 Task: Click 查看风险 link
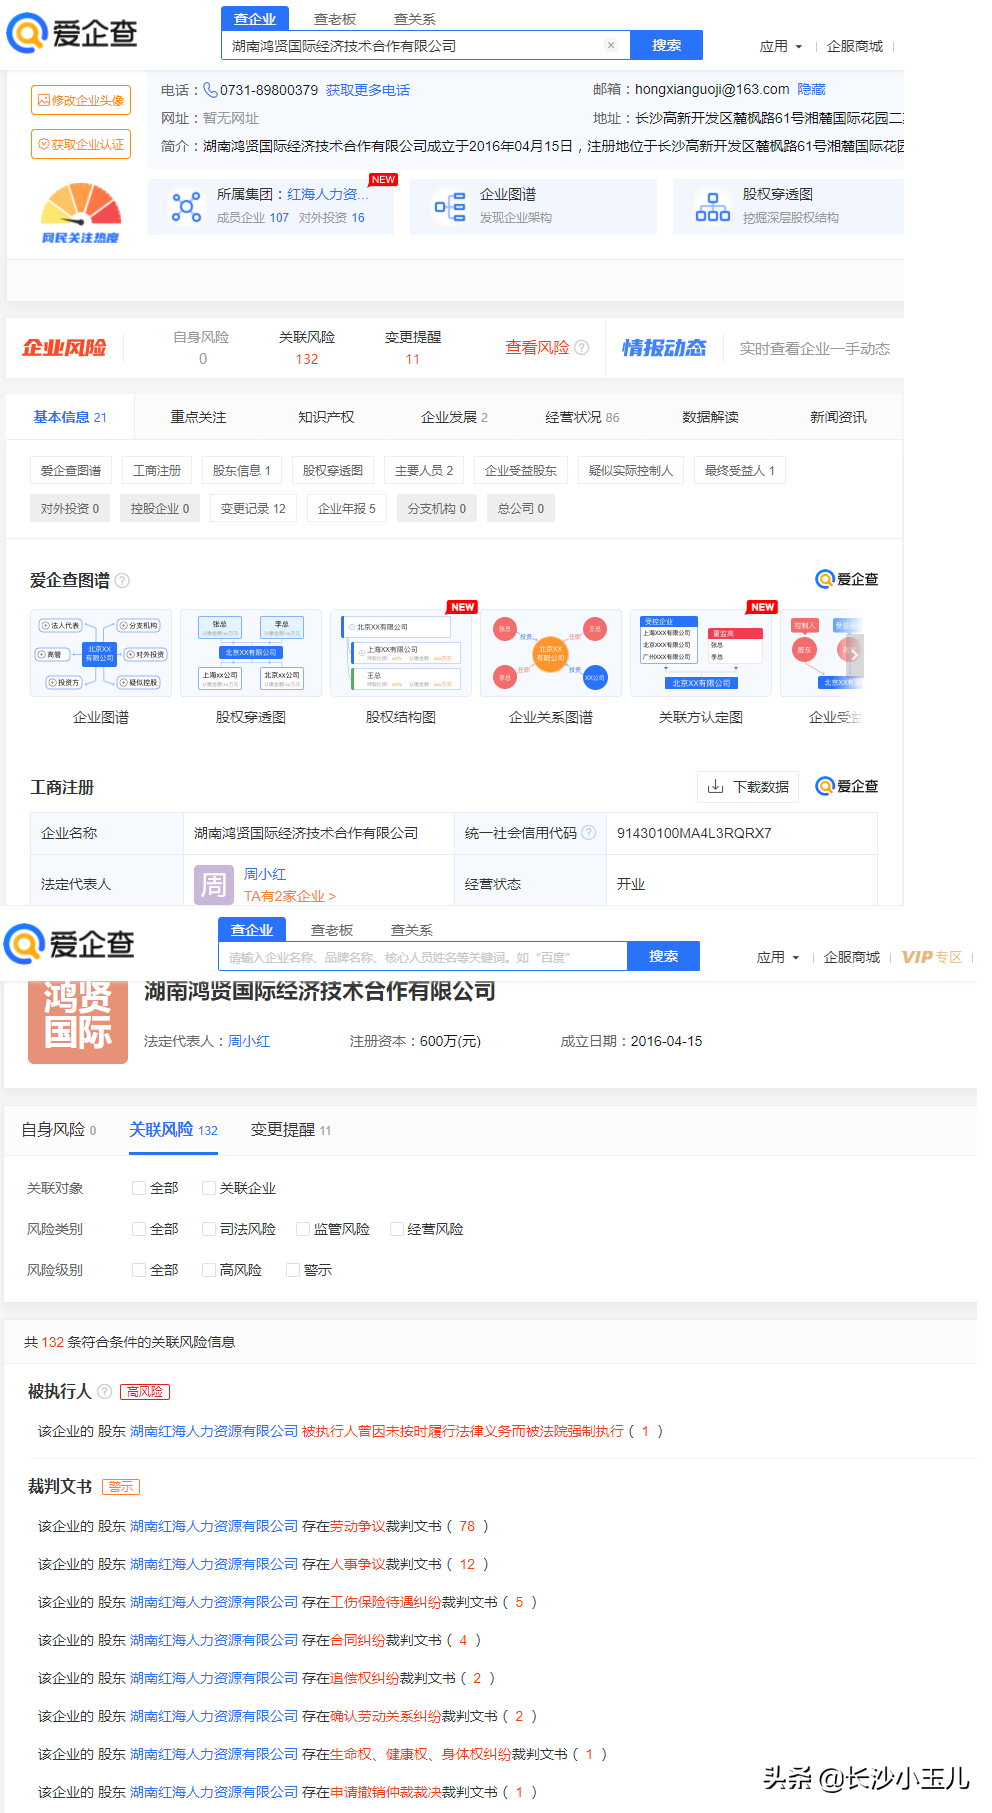click(x=537, y=348)
